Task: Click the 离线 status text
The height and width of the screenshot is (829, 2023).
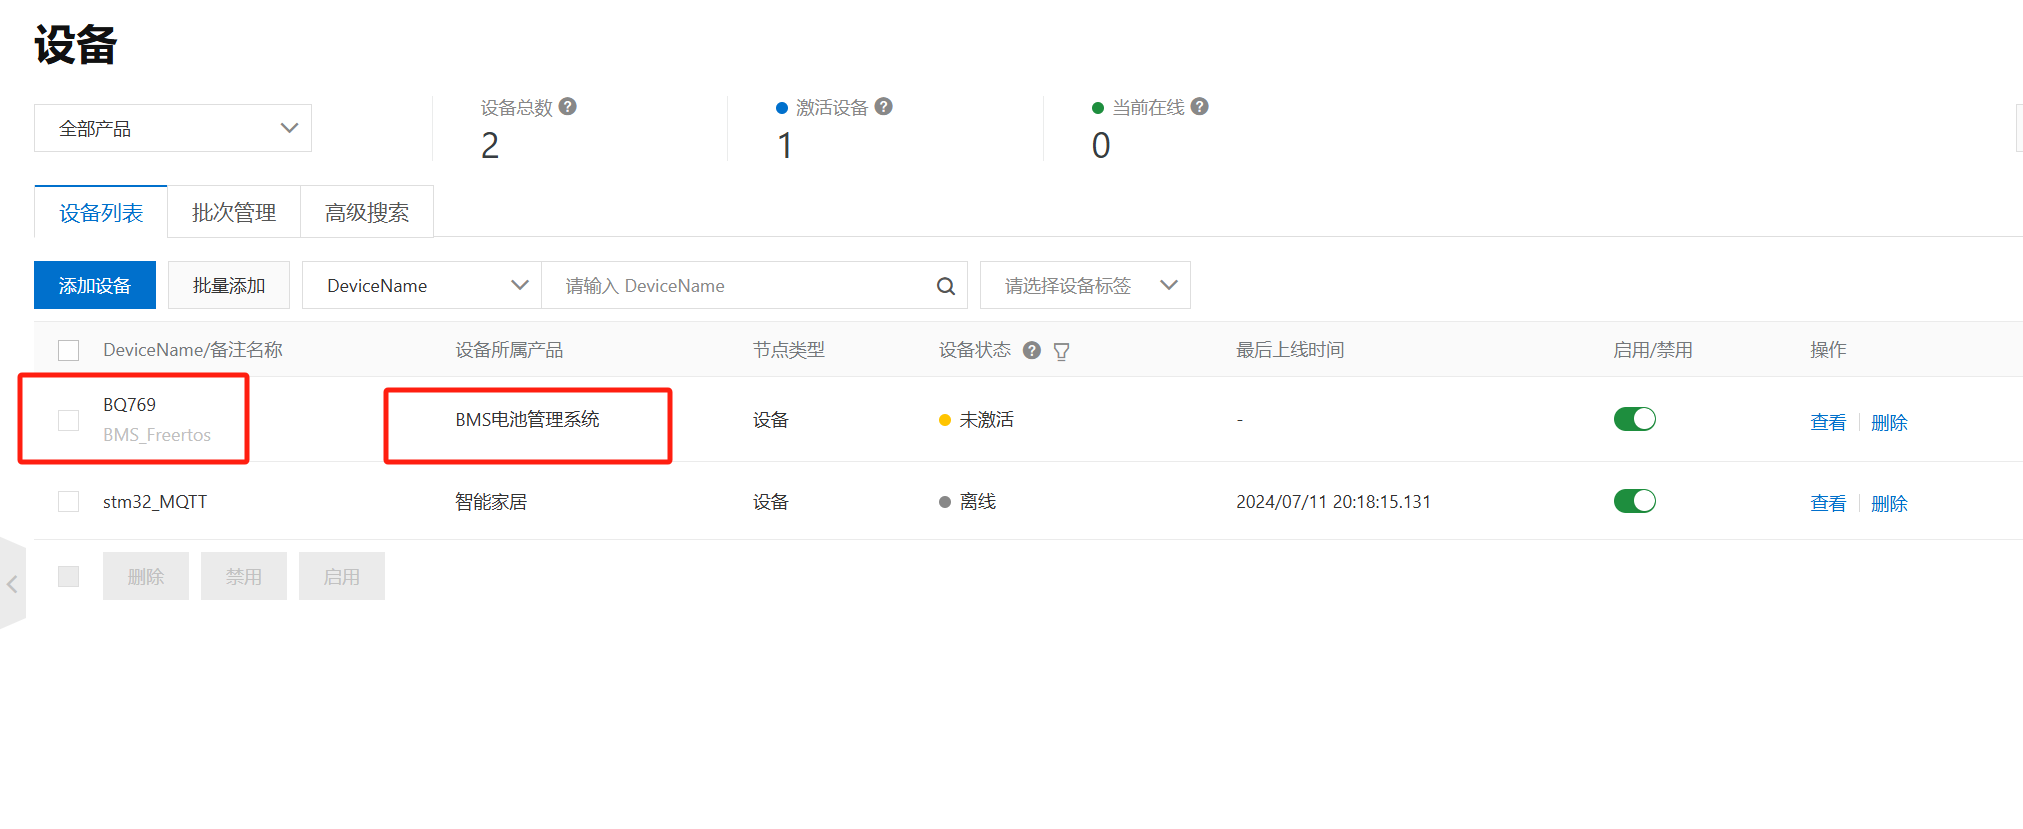Action: click(977, 501)
